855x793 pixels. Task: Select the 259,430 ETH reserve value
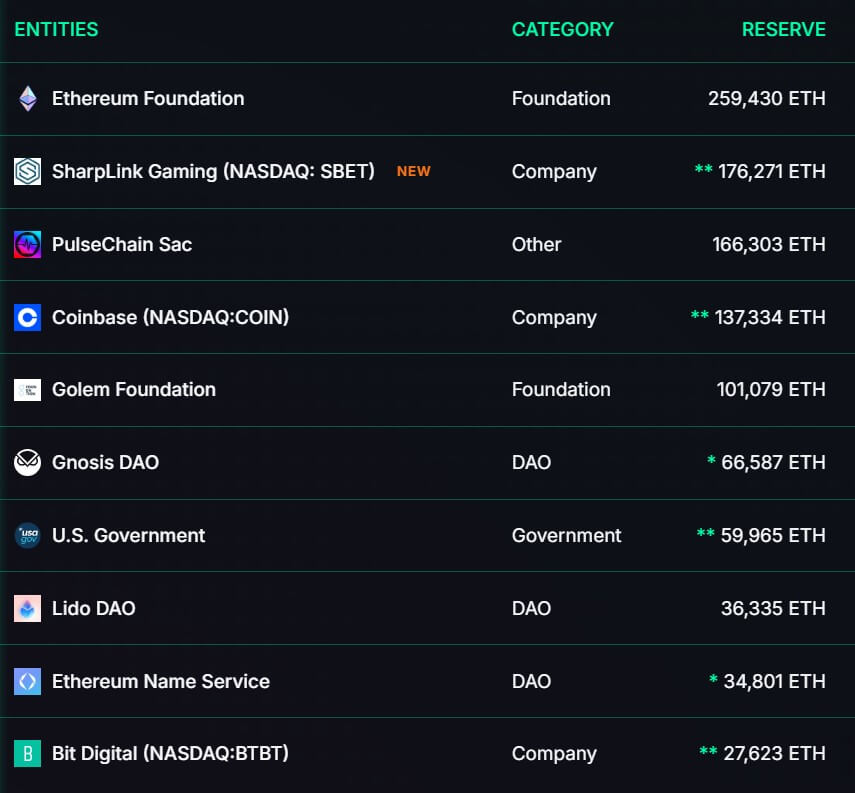pyautogui.click(x=766, y=99)
